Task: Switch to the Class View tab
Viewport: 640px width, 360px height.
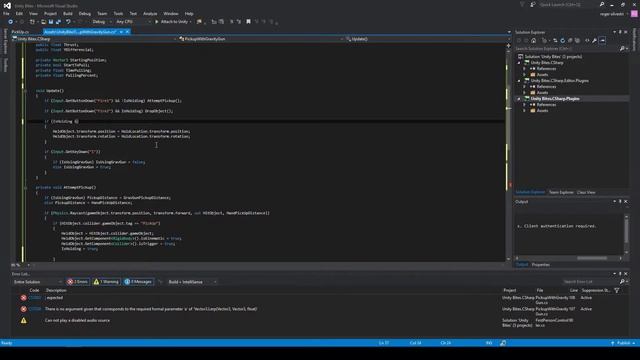Action: click(586, 192)
